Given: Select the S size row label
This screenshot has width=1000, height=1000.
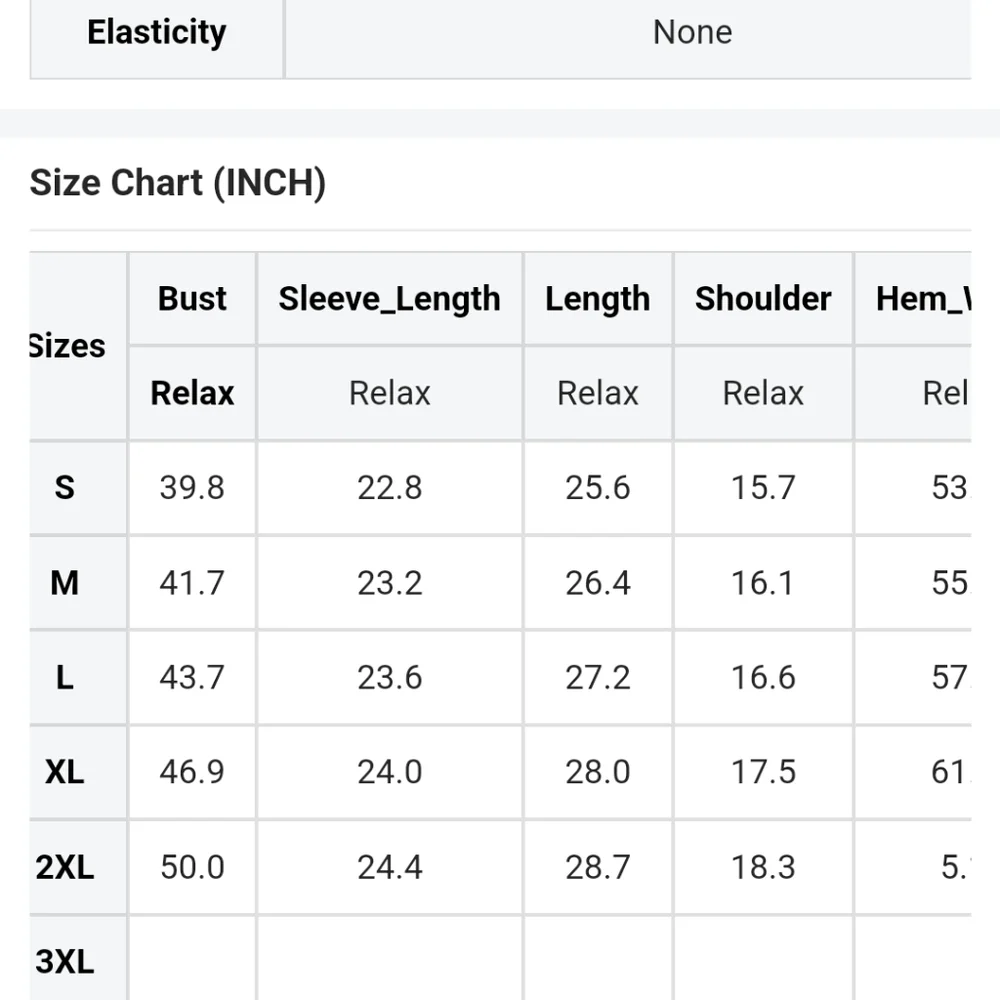Looking at the screenshot, I should tap(64, 488).
